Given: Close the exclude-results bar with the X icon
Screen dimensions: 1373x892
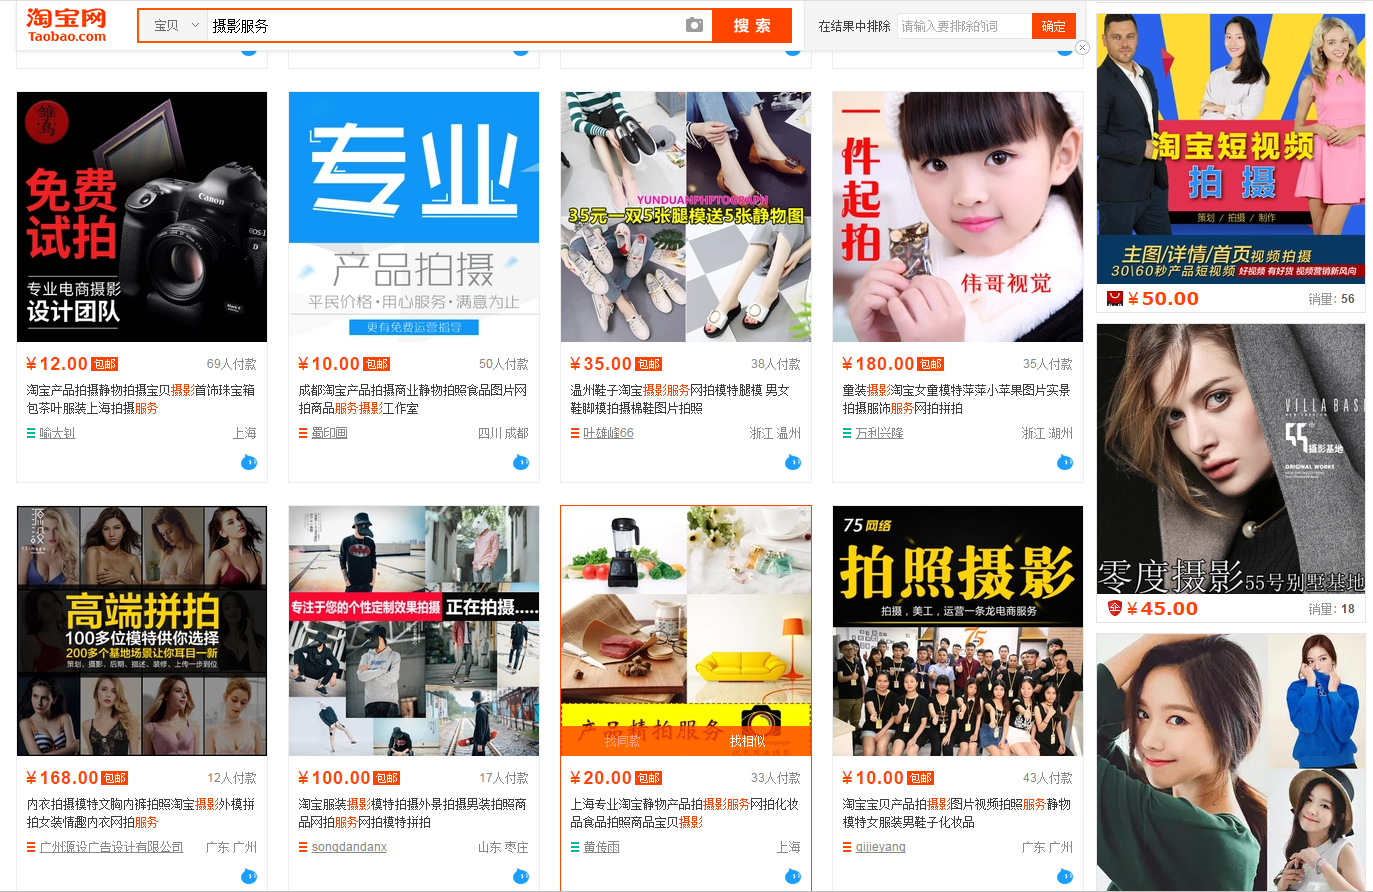Looking at the screenshot, I should [1082, 47].
